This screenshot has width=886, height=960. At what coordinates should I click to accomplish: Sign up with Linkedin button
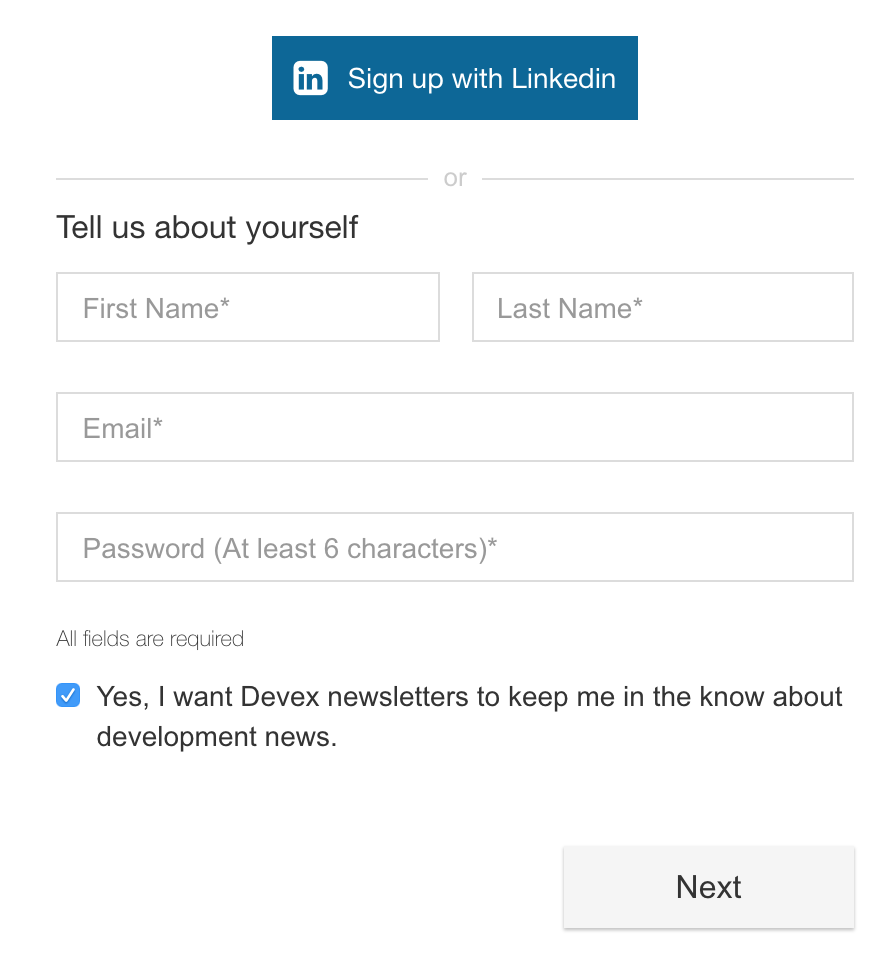point(454,78)
